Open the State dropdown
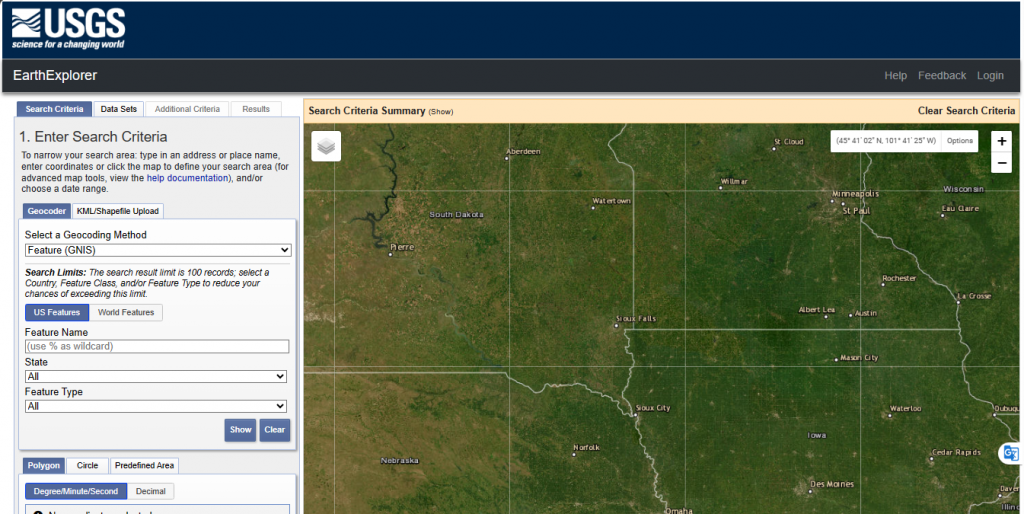This screenshot has width=1024, height=514. click(x=155, y=376)
